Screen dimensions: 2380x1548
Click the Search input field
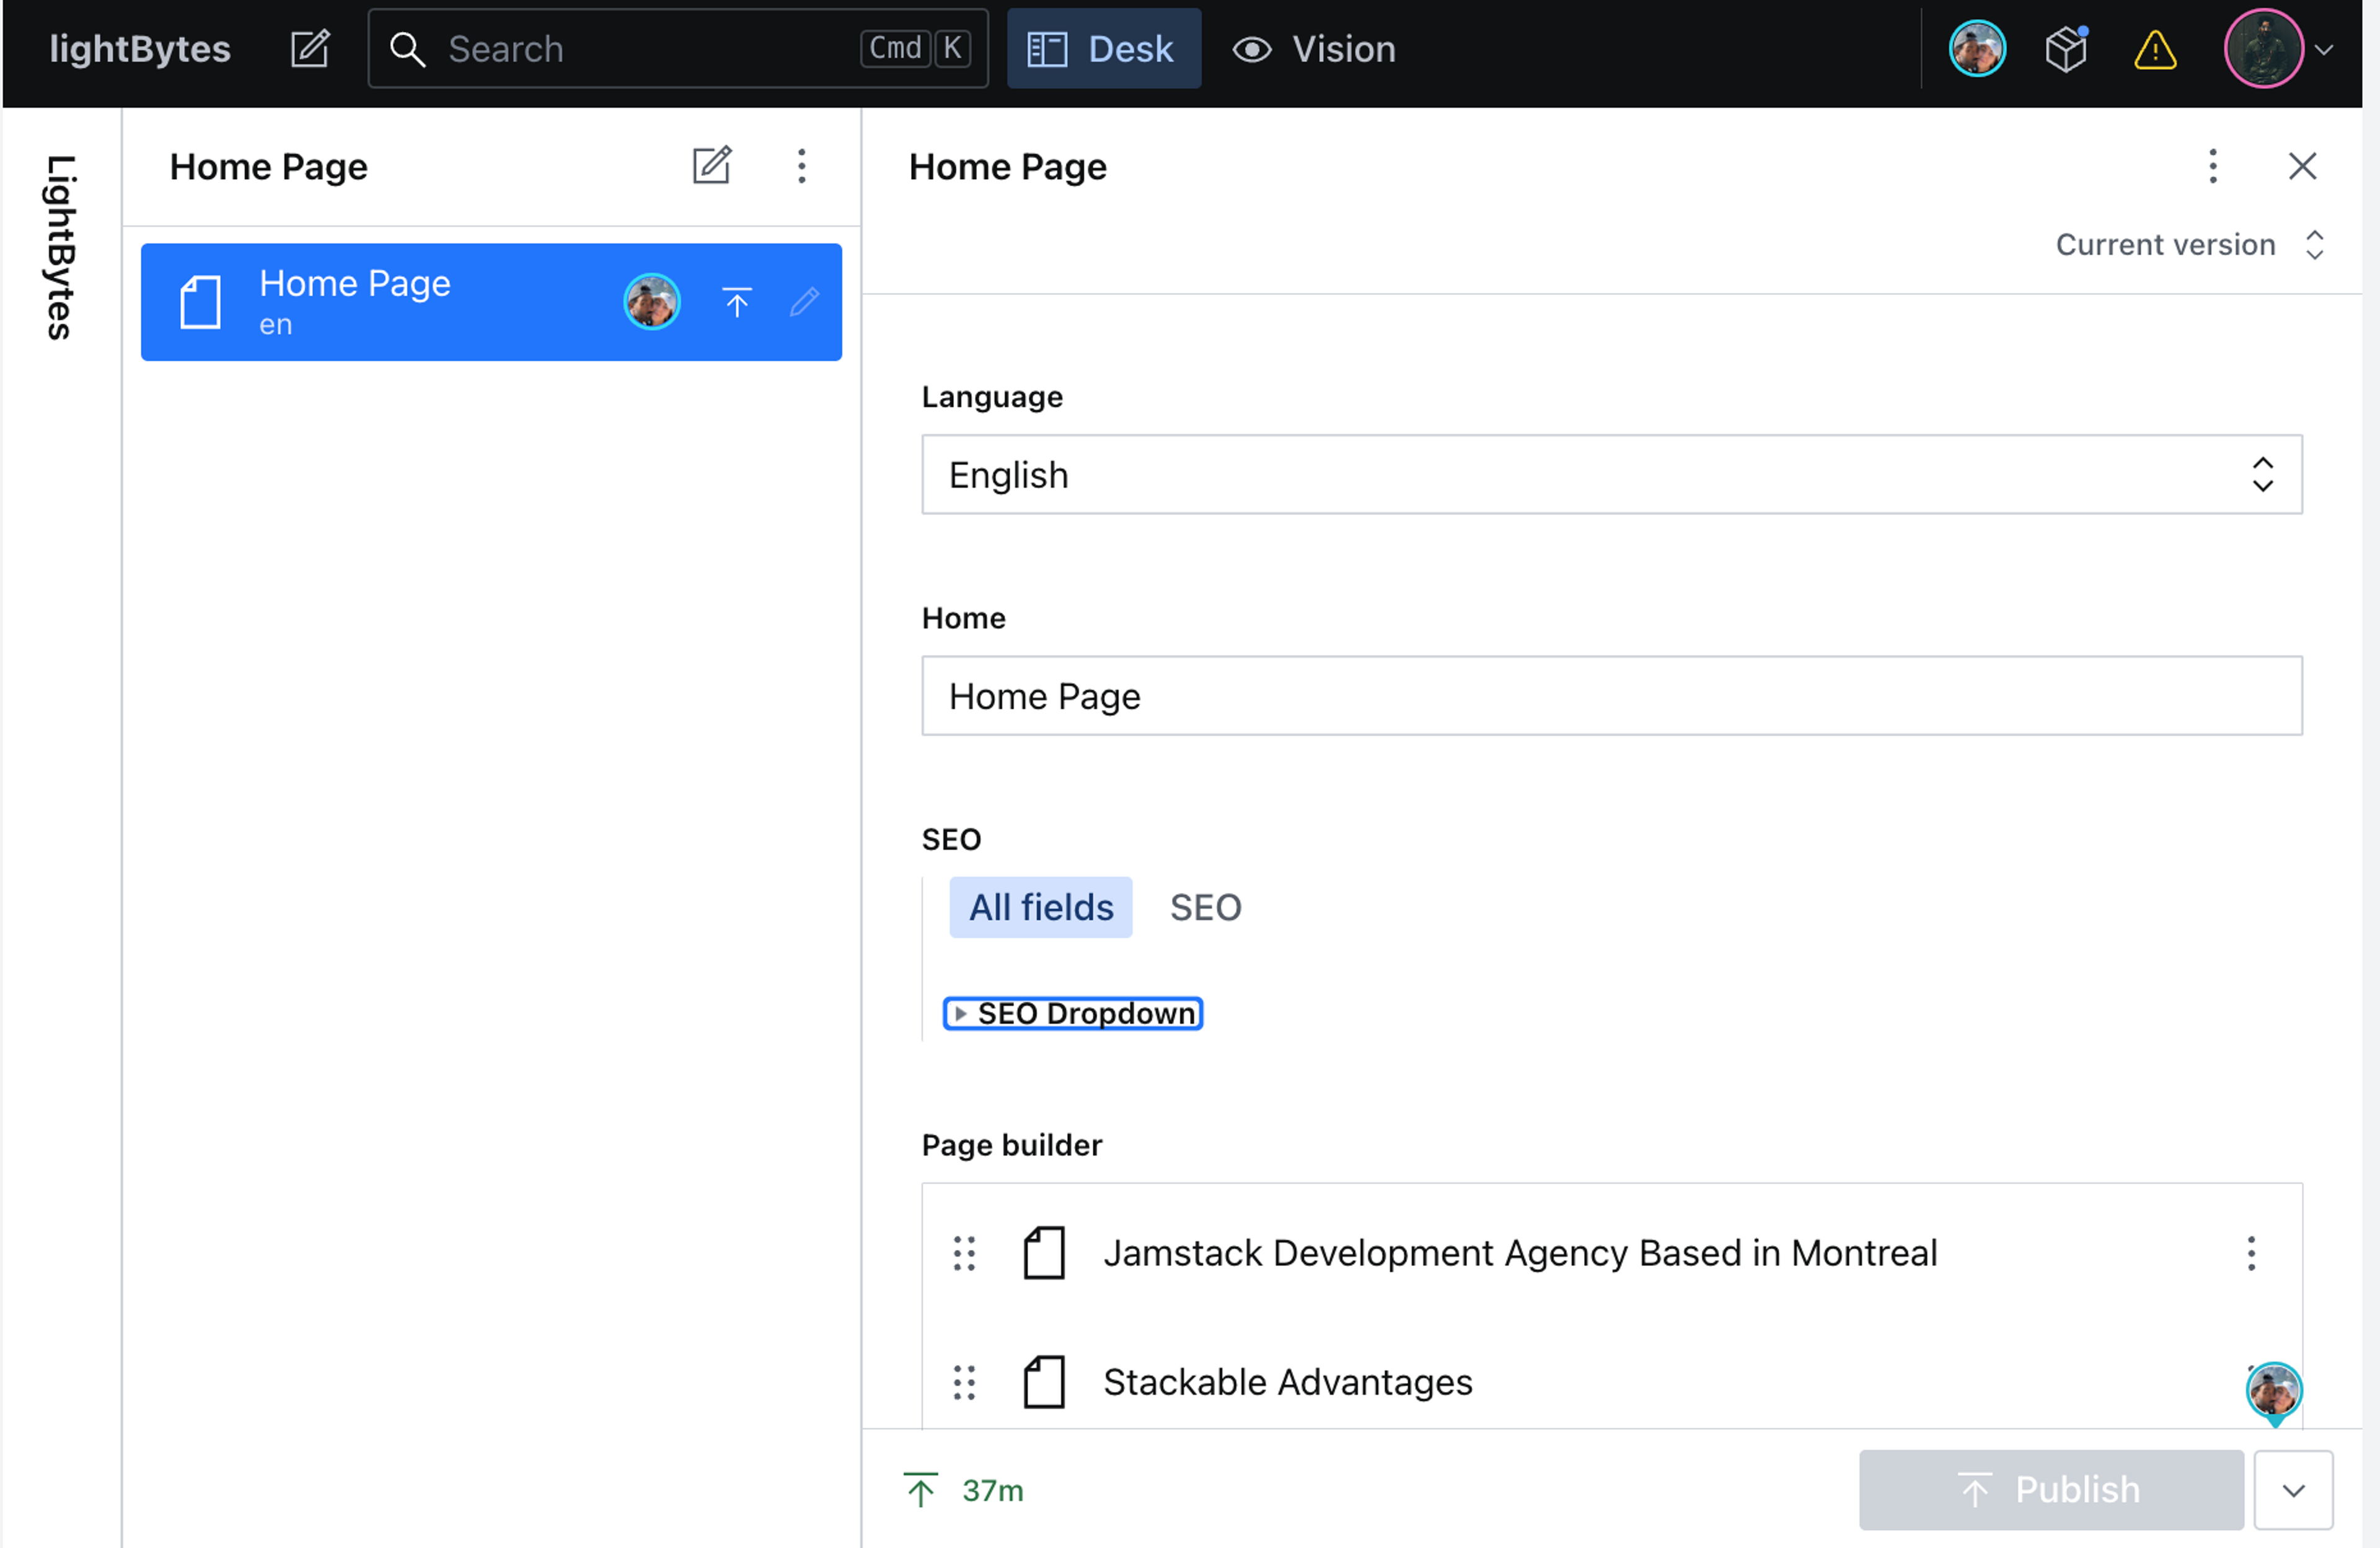click(x=640, y=48)
